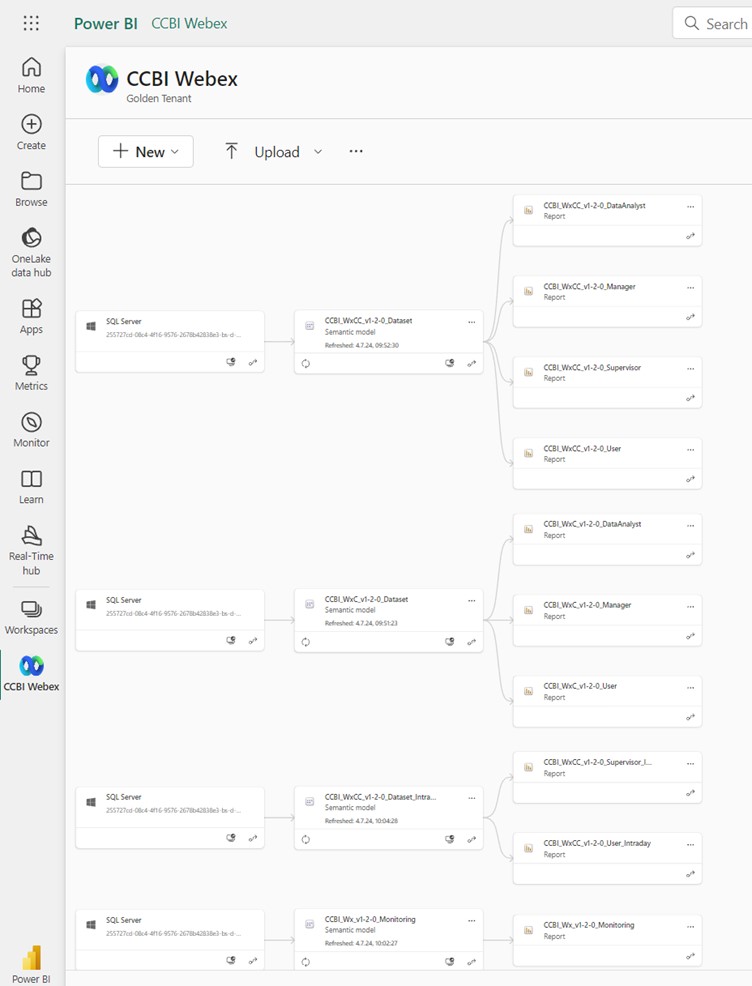Open more options for CCBI_WxCC_v1-2-0_Supervisor_I report

pos(690,763)
